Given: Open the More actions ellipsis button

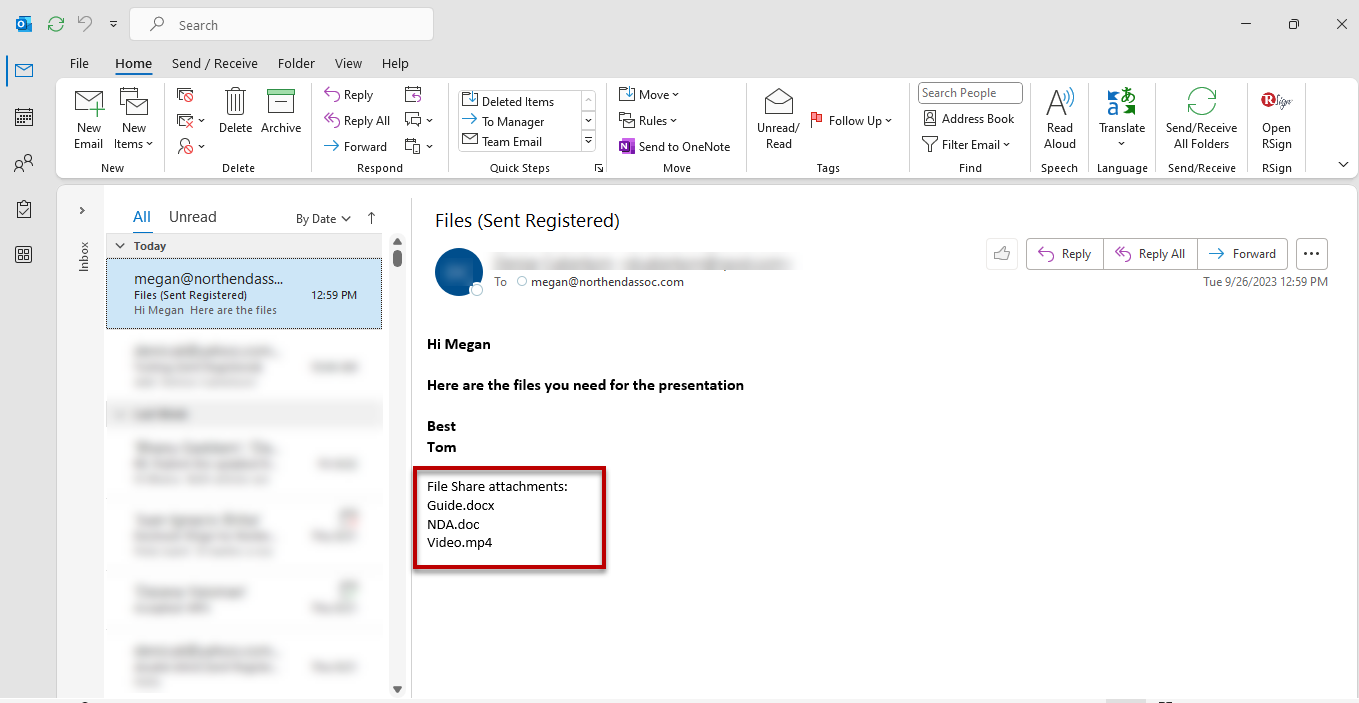Looking at the screenshot, I should coord(1312,254).
